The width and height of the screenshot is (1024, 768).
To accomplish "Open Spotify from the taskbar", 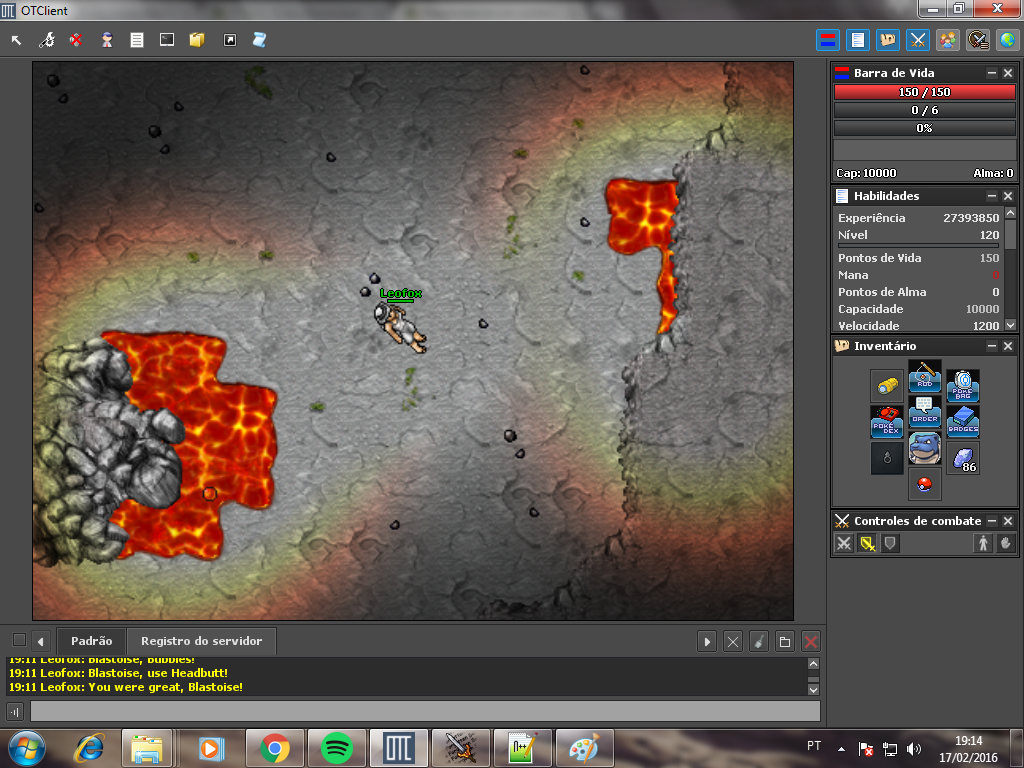I will 336,748.
